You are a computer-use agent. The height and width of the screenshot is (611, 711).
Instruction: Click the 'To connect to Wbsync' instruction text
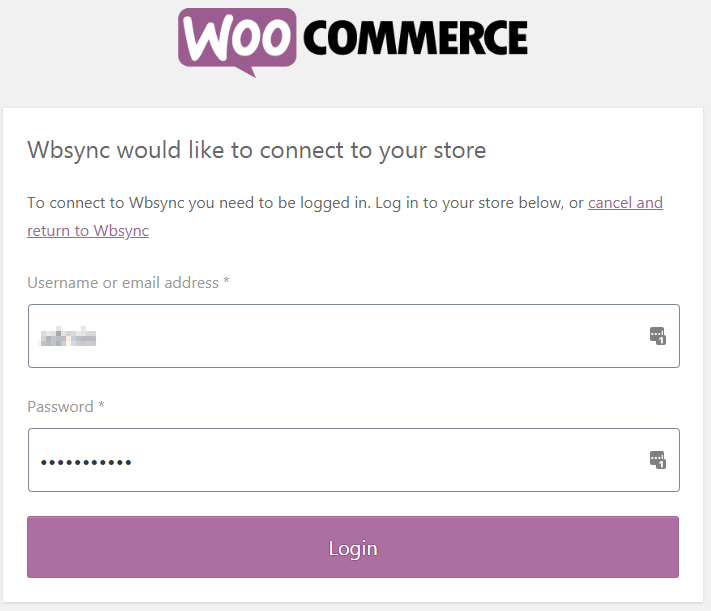point(200,203)
